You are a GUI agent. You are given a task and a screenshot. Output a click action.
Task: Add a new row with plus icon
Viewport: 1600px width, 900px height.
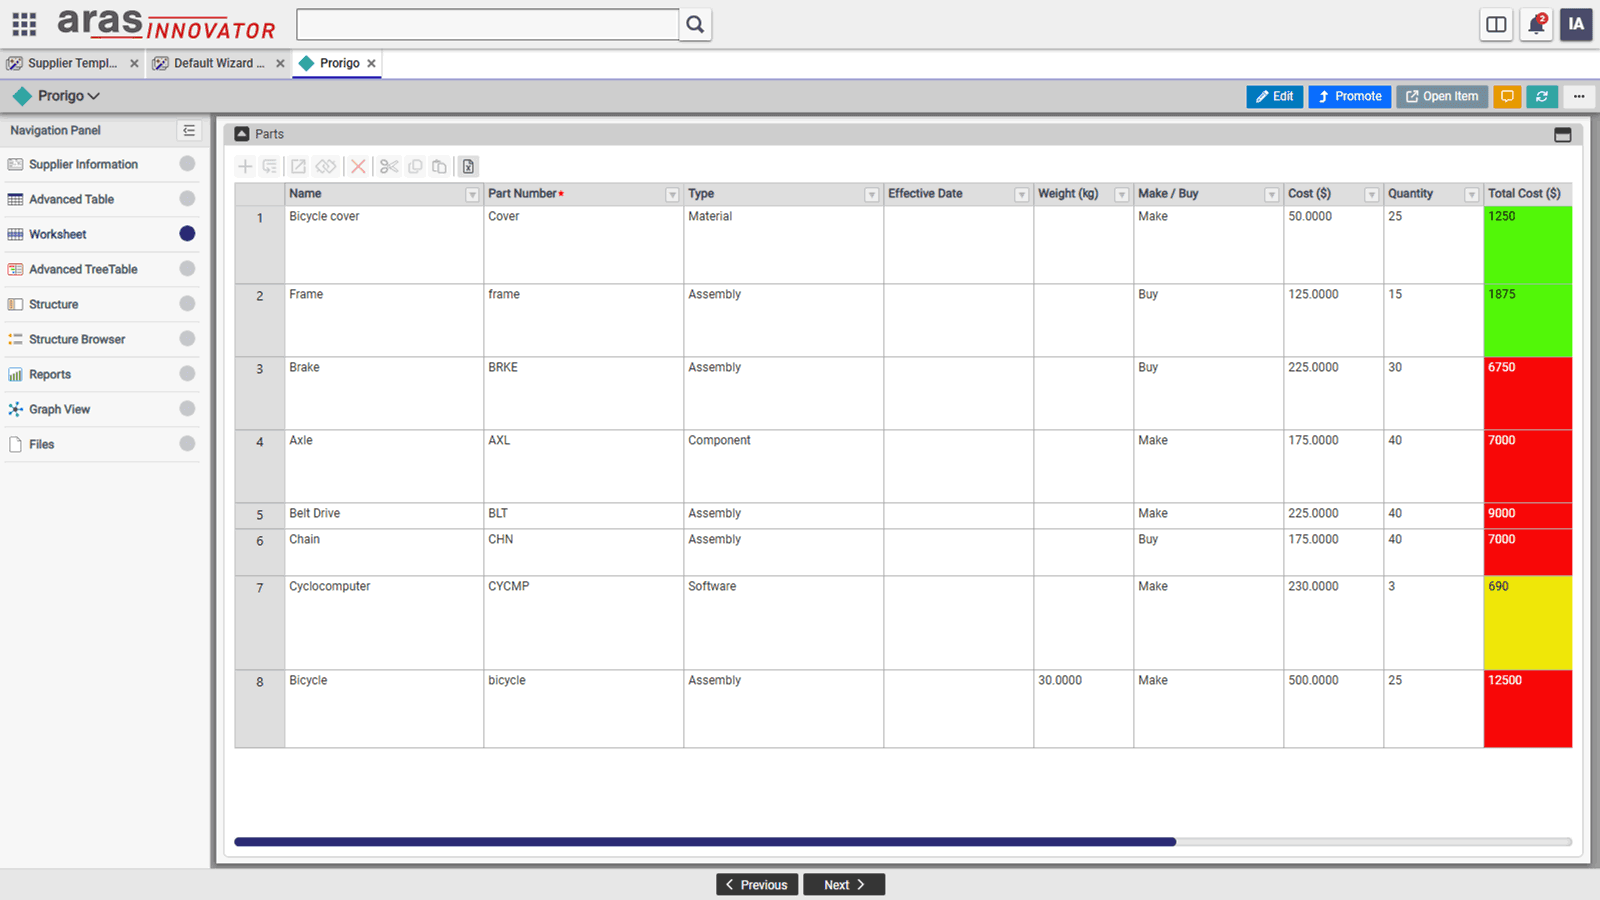[245, 166]
